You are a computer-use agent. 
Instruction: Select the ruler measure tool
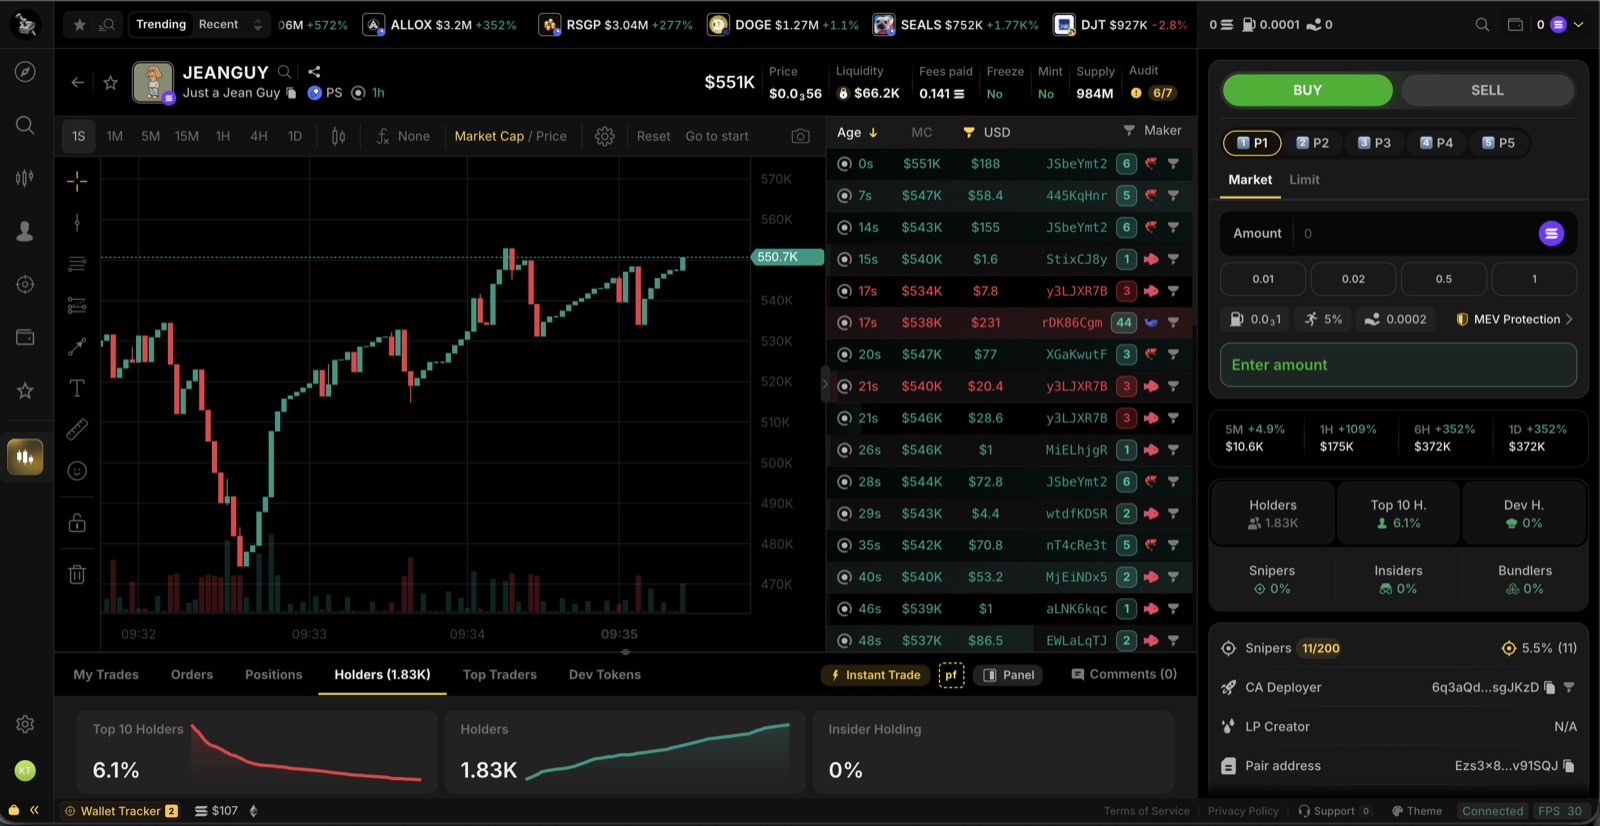click(x=77, y=430)
